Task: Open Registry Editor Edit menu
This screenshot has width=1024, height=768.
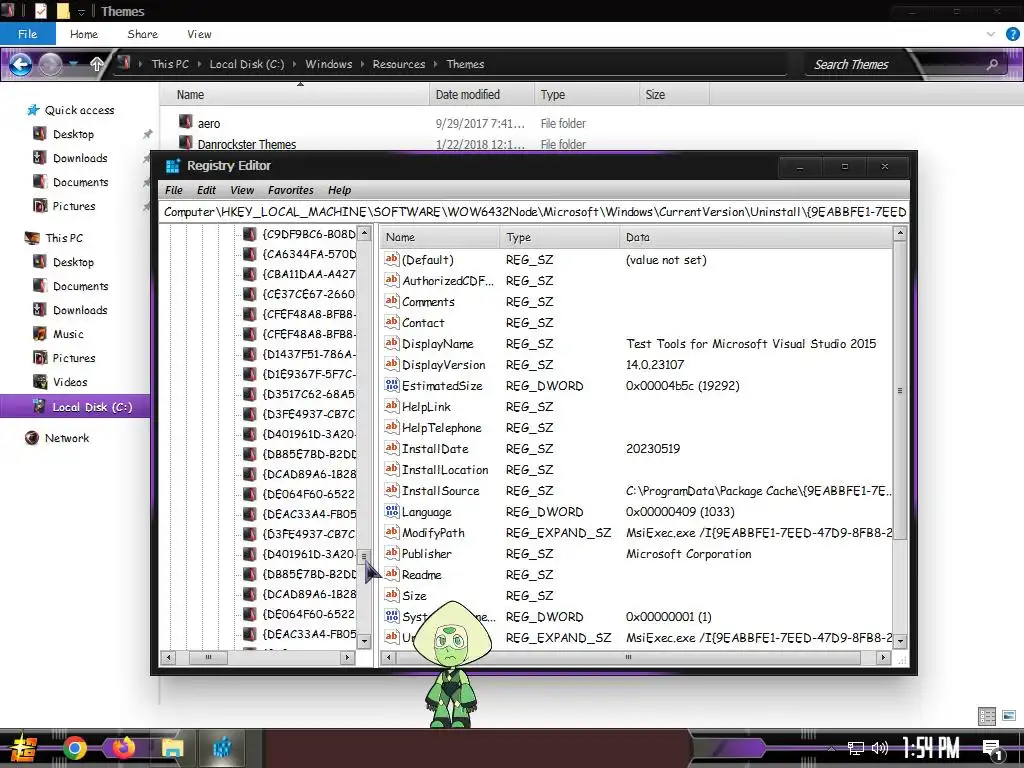Action: click(206, 190)
